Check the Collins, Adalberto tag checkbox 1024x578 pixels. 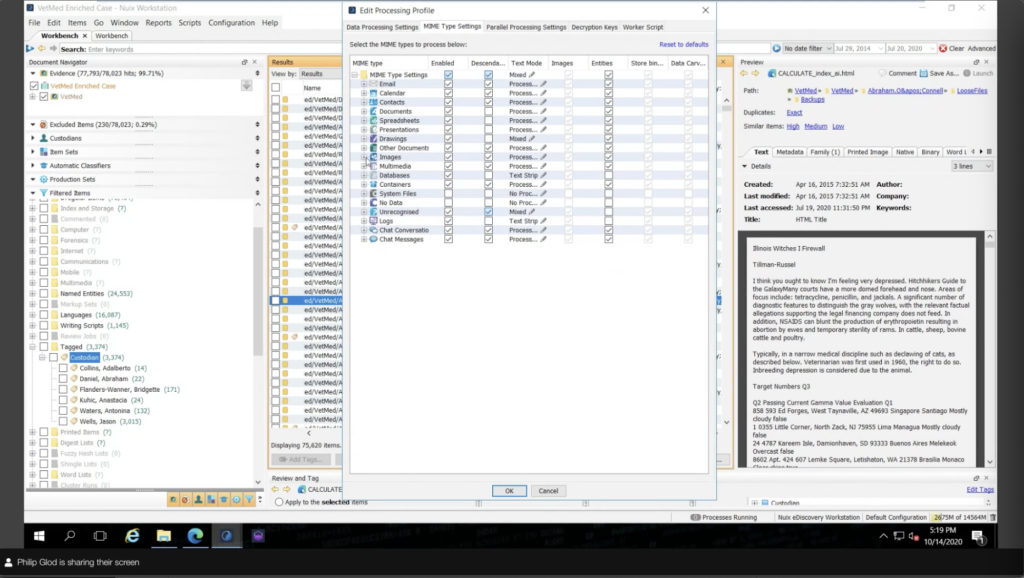pyautogui.click(x=63, y=368)
